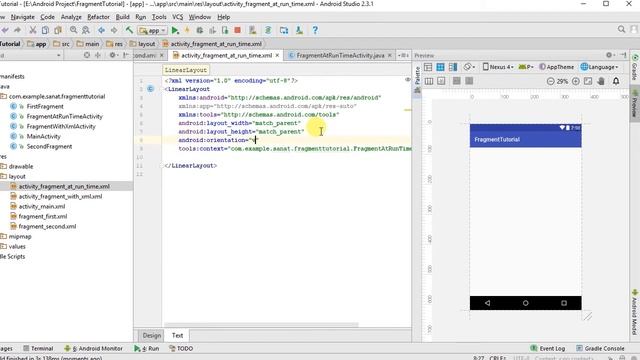Click the Paste icon in main toolbar
This screenshot has width=640, height=360.
pos(58,30)
